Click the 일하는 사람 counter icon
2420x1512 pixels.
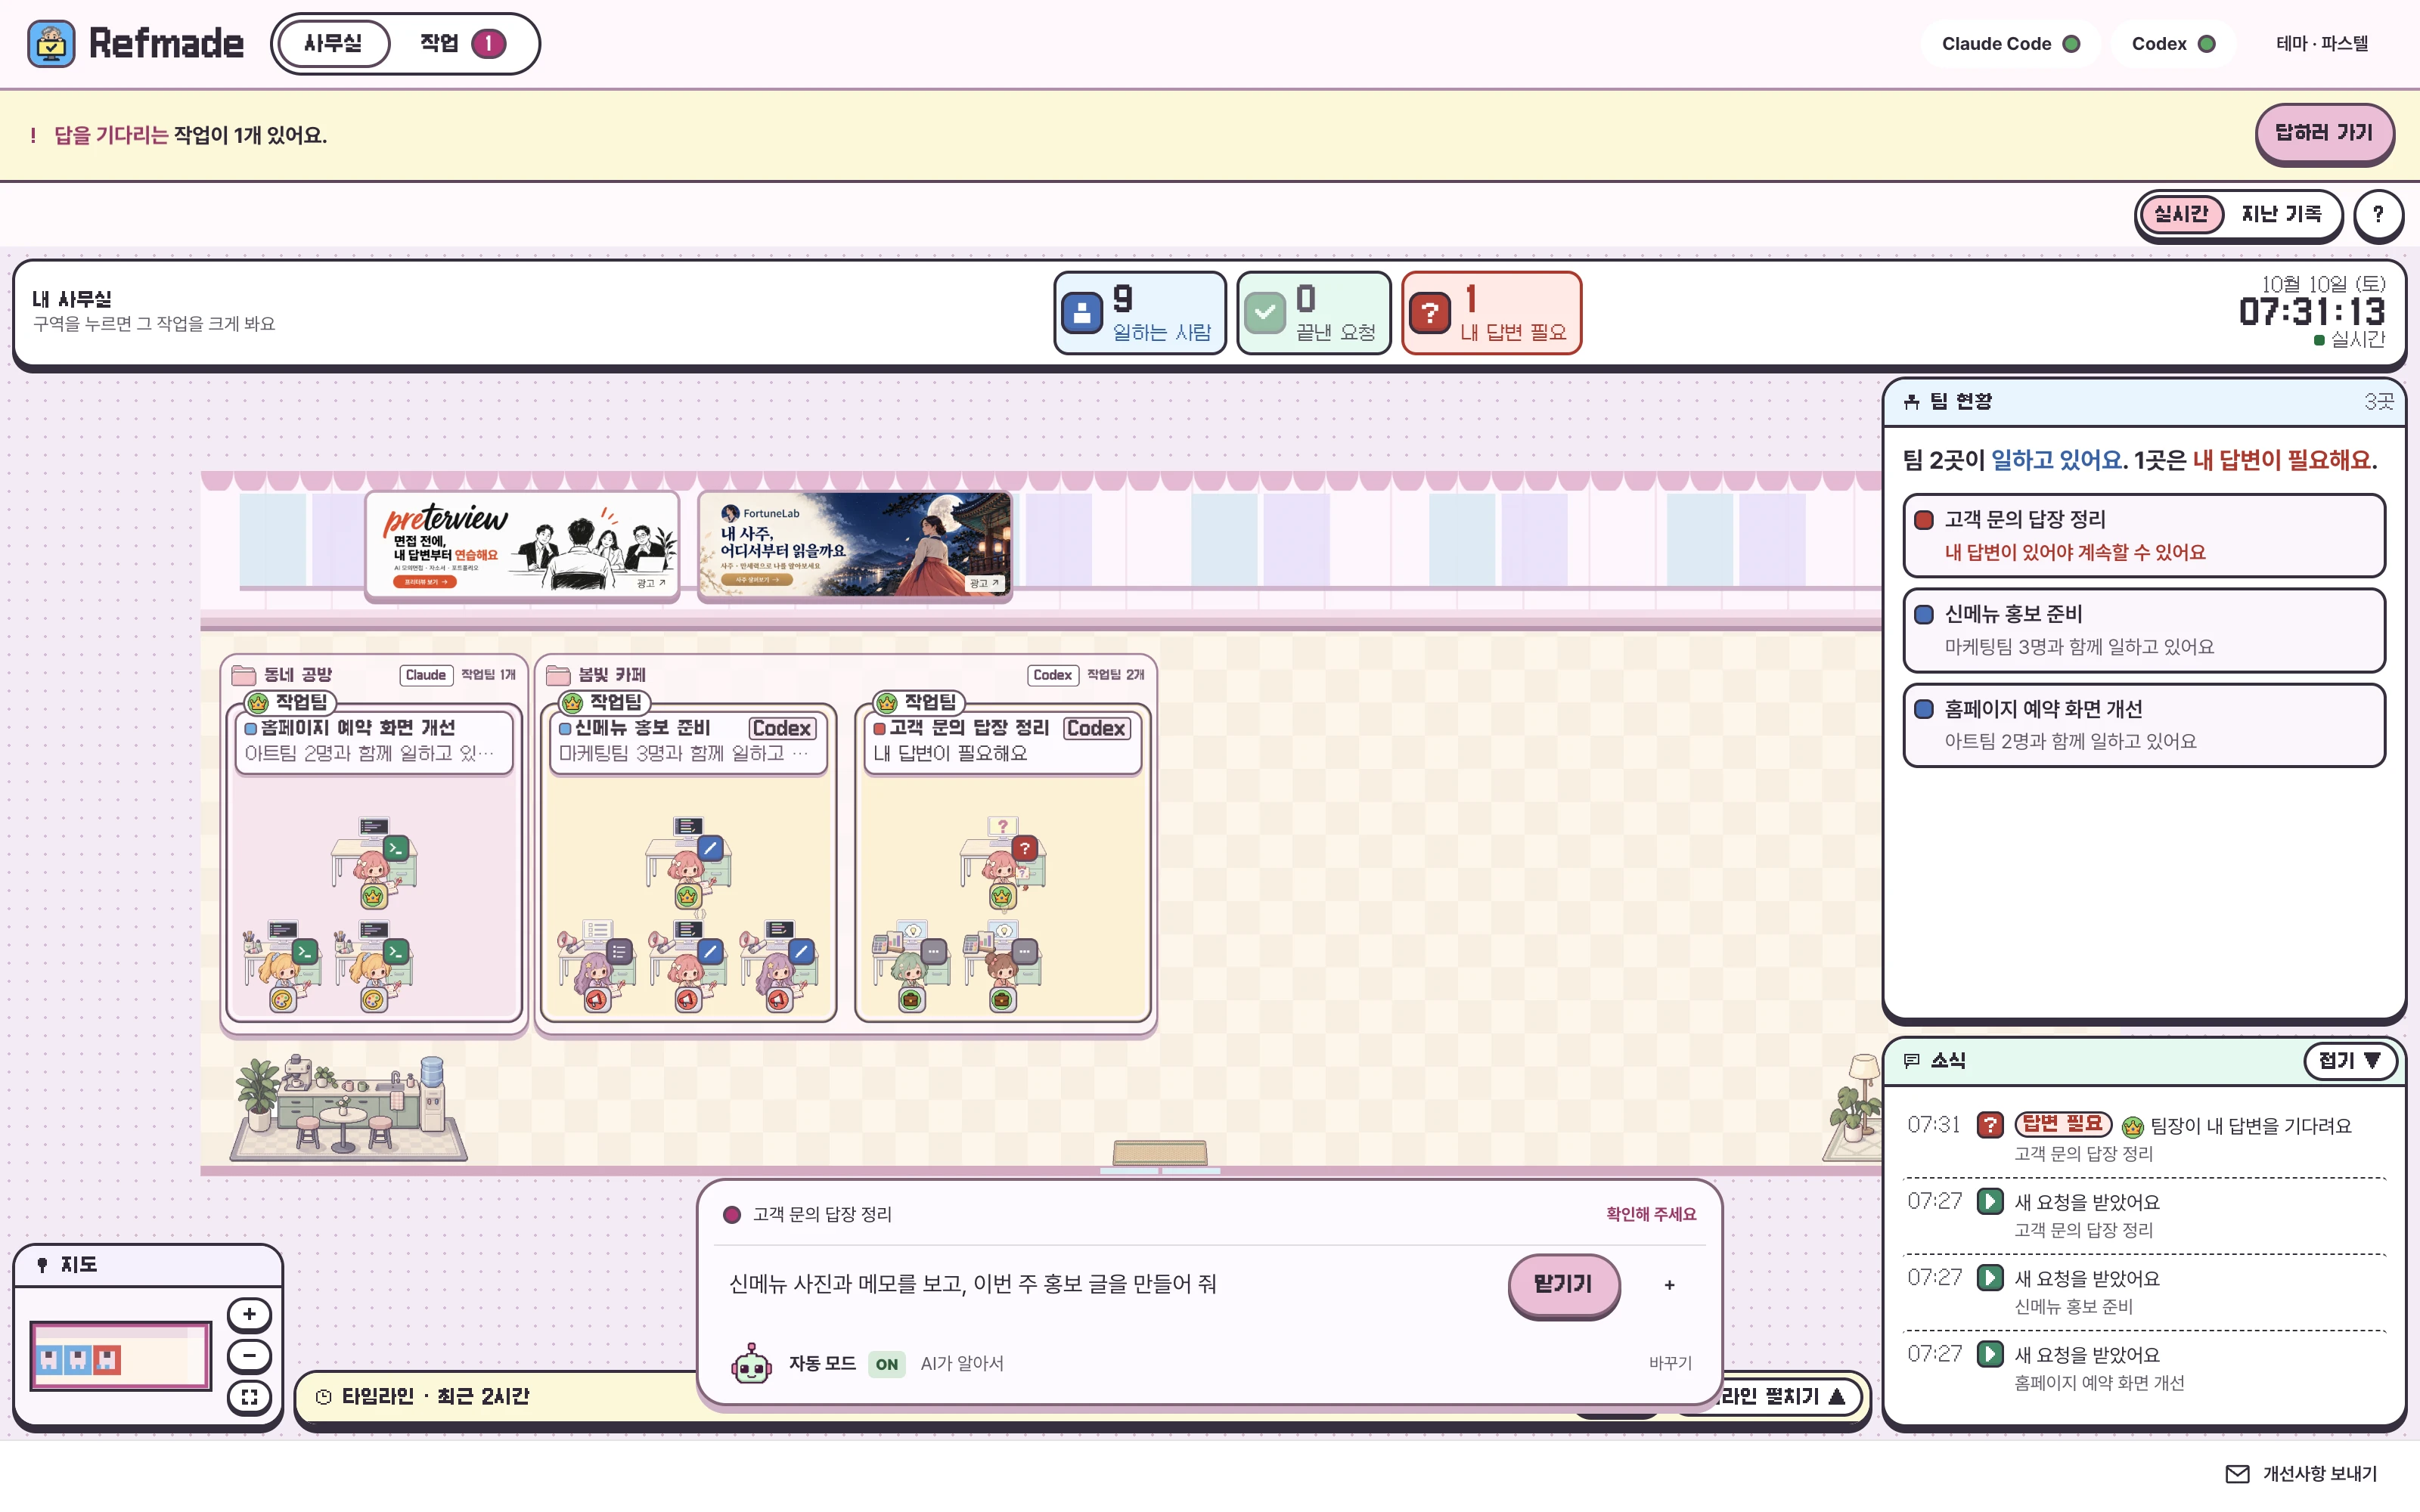[x=1082, y=313]
